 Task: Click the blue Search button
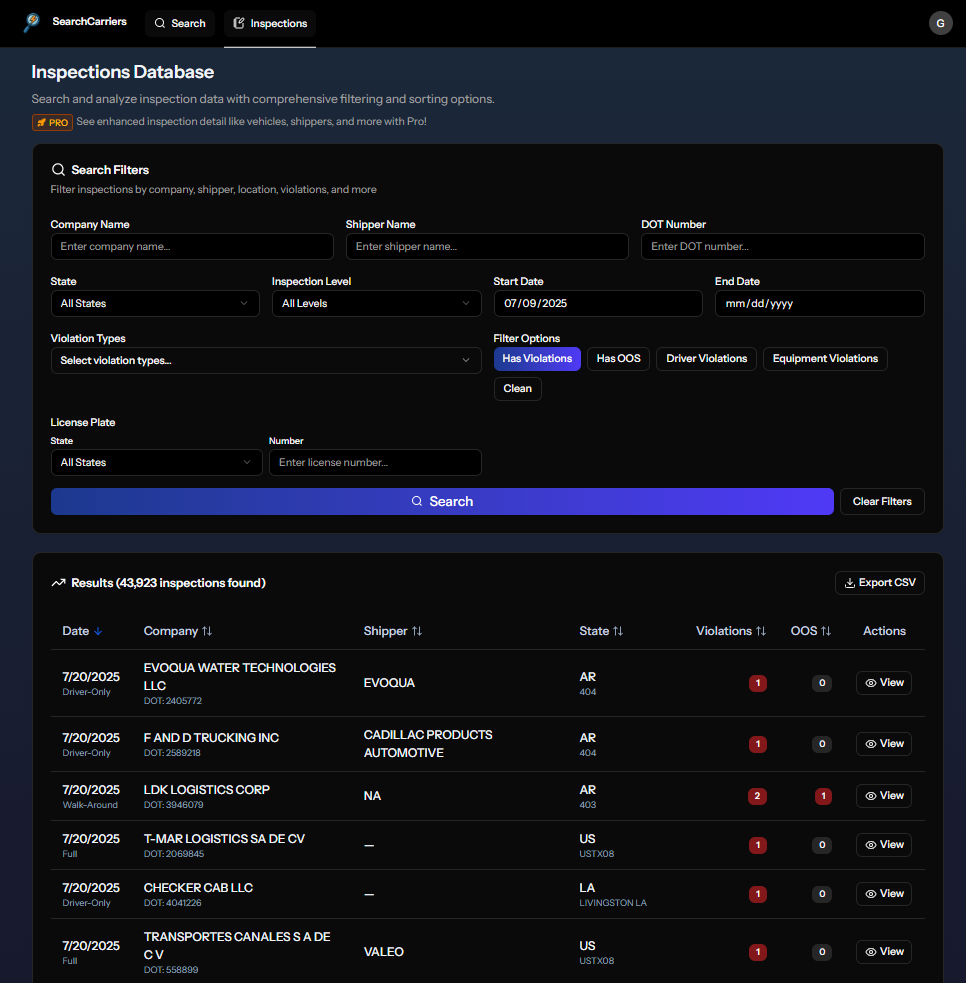coord(443,501)
